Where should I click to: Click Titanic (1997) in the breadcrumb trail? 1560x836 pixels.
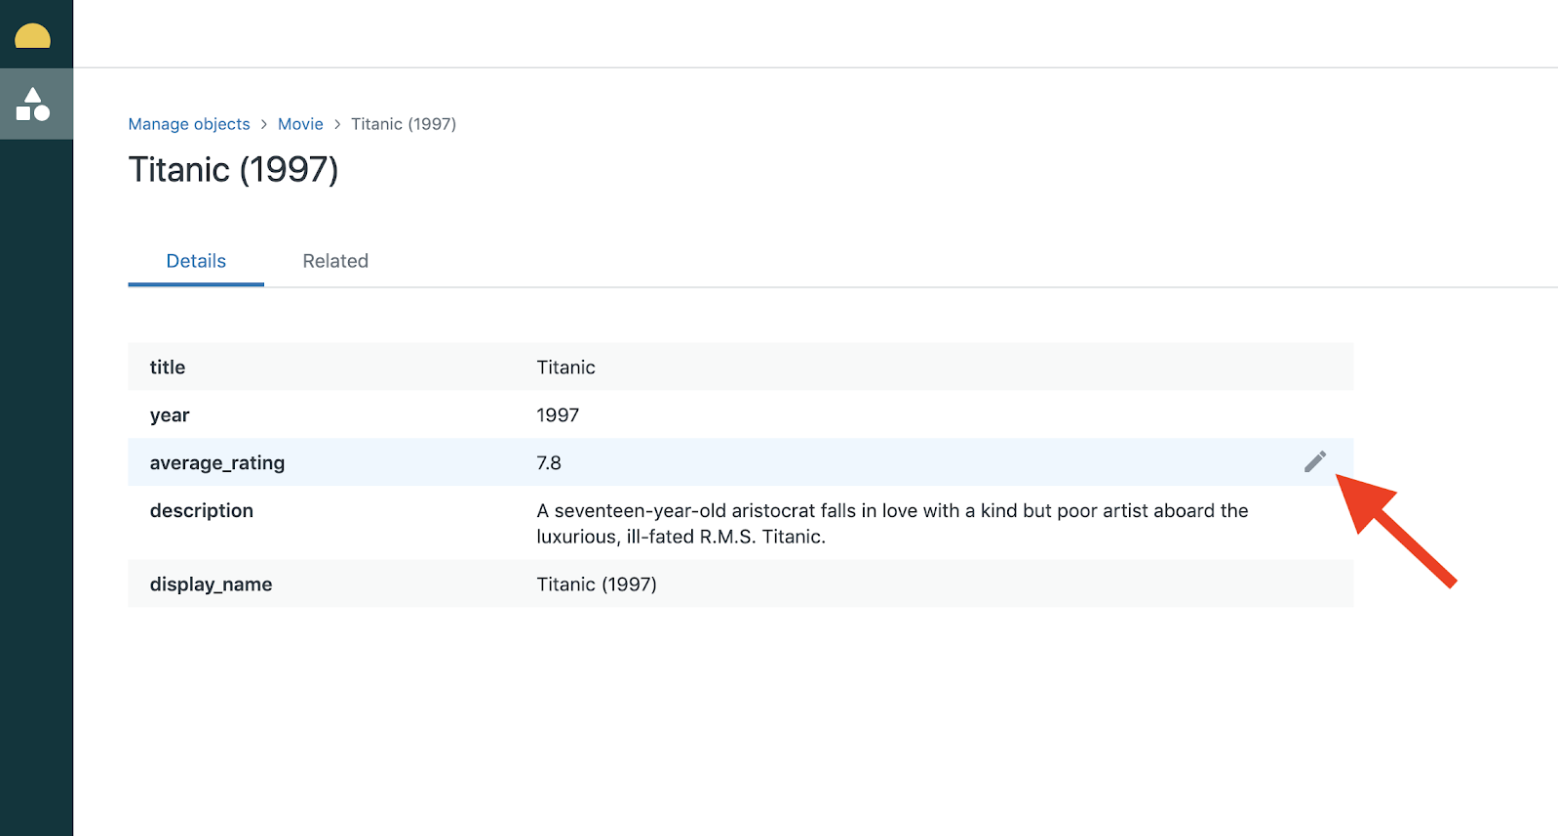pyautogui.click(x=403, y=124)
